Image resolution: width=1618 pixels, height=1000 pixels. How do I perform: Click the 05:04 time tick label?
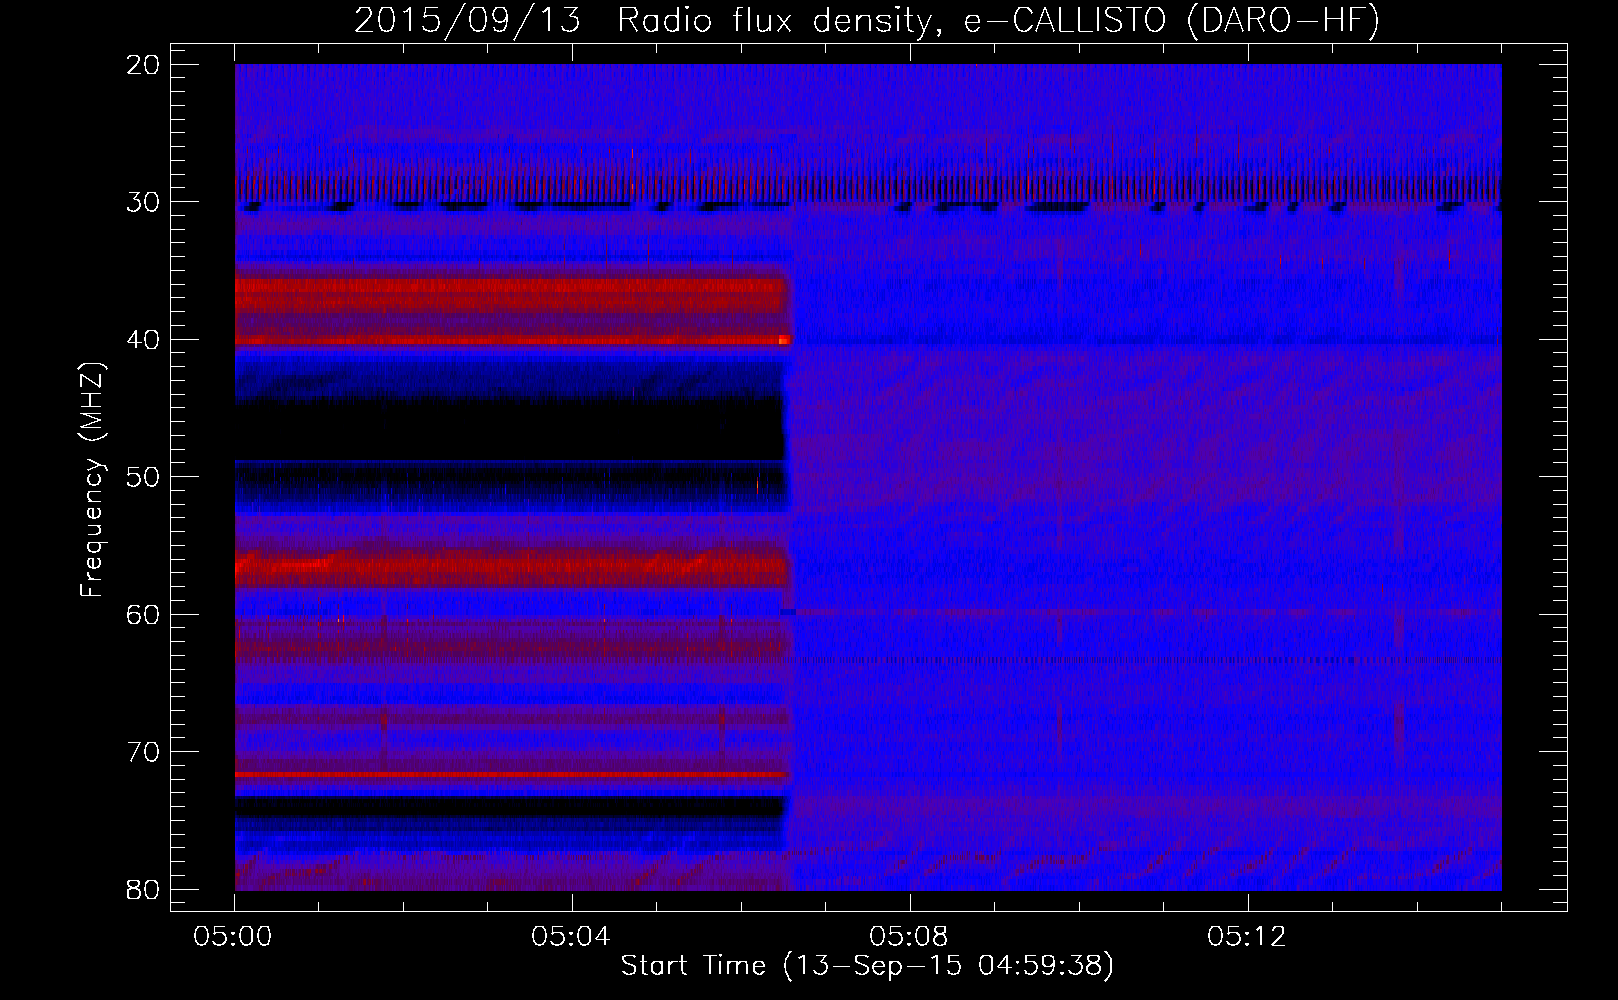click(571, 937)
